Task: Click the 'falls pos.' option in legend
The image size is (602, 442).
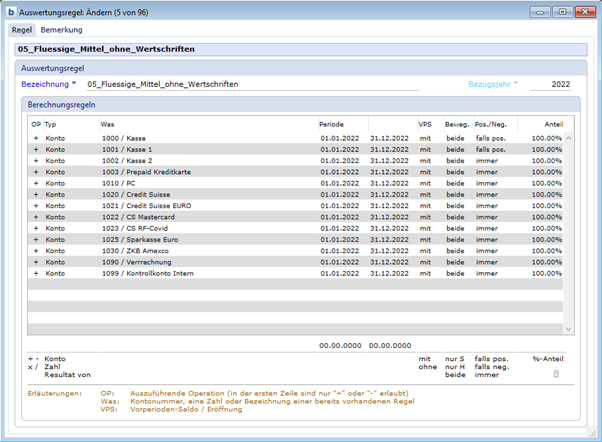Action: (491, 358)
